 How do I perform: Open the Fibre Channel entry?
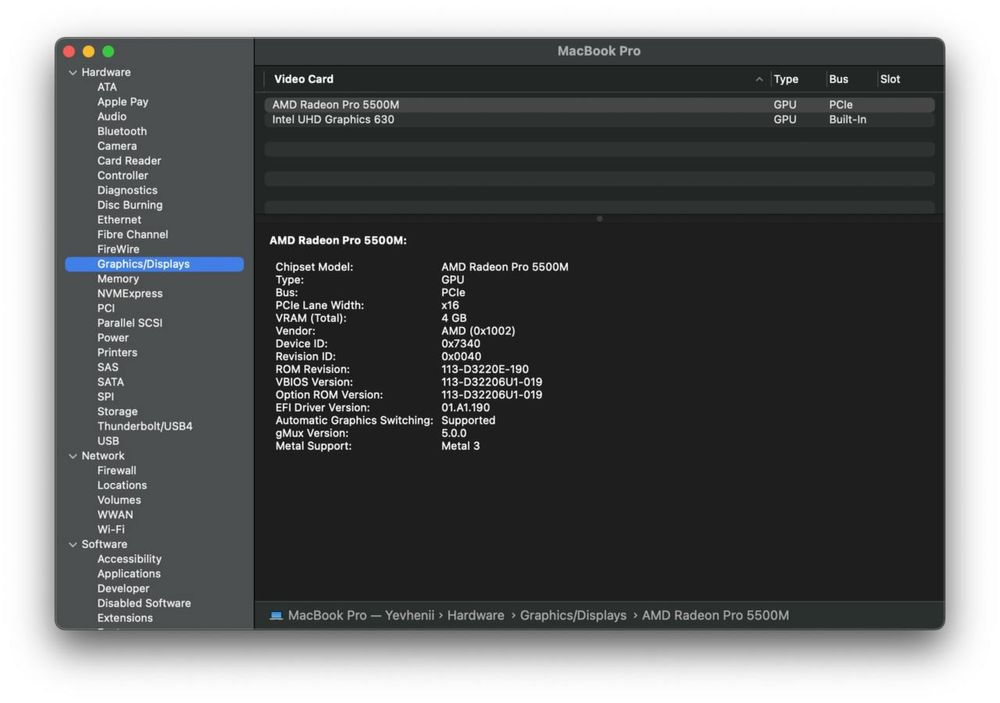pyautogui.click(x=133, y=234)
